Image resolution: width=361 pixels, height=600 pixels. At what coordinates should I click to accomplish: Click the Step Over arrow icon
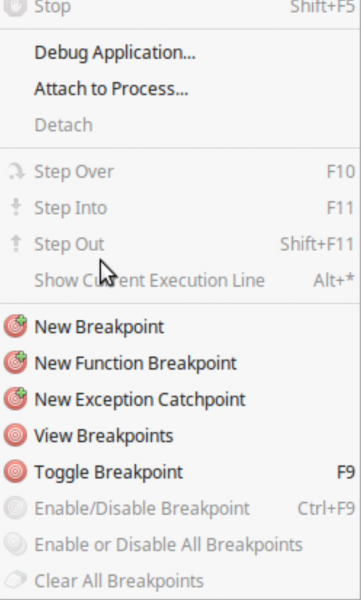(16, 171)
